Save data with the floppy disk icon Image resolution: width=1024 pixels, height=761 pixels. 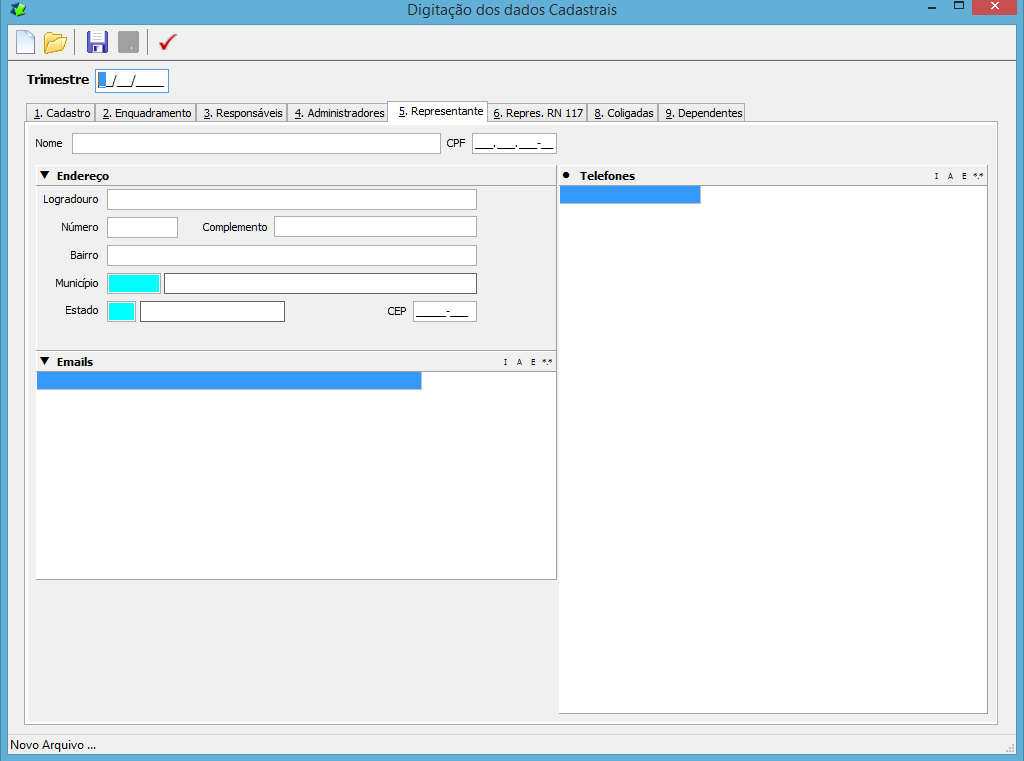(x=97, y=42)
